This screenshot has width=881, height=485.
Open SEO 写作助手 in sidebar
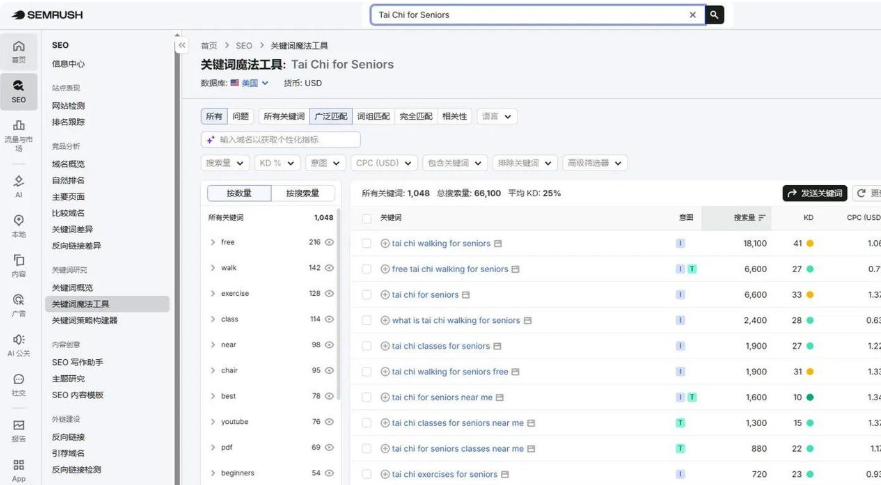pyautogui.click(x=78, y=362)
